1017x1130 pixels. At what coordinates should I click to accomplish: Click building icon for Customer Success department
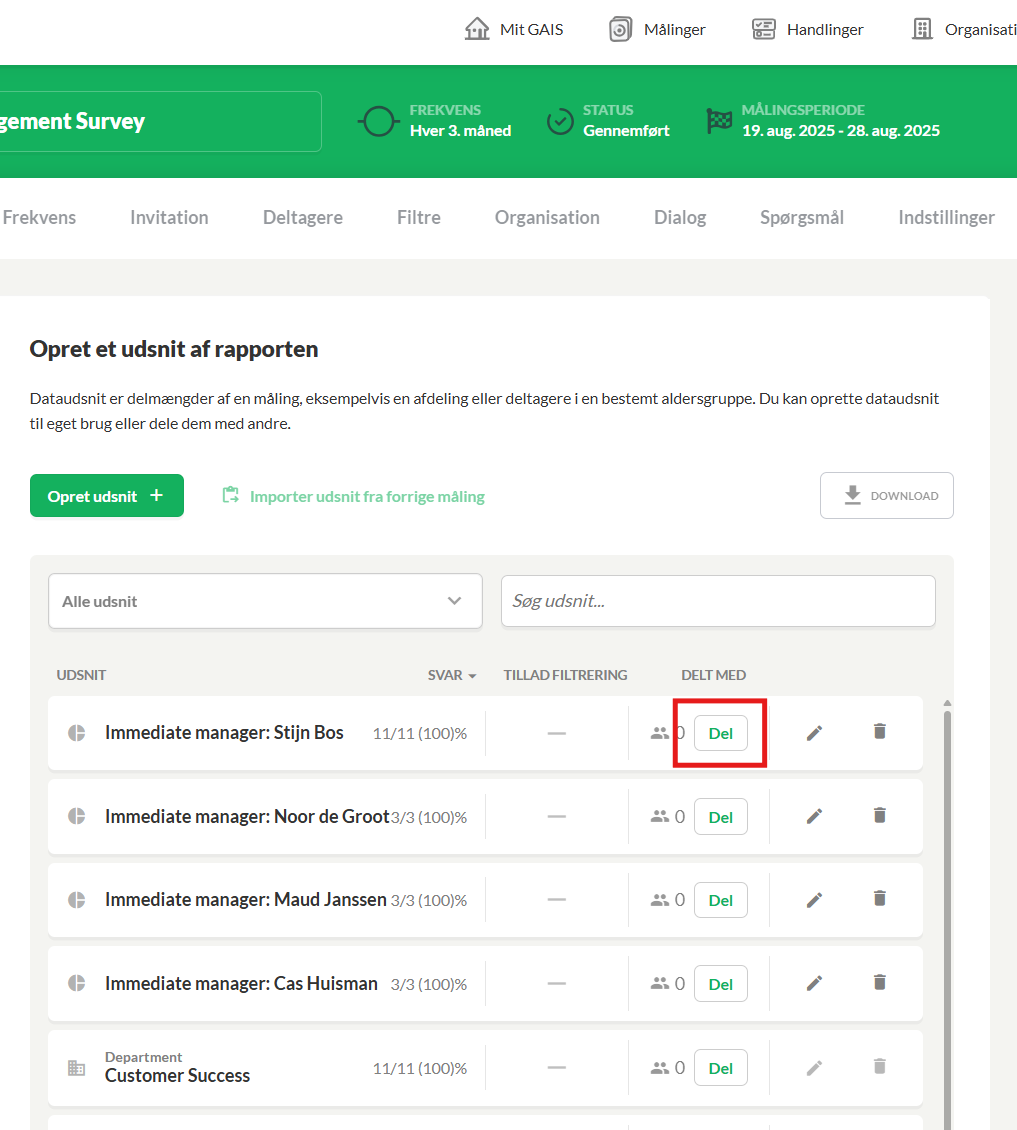coord(76,1068)
